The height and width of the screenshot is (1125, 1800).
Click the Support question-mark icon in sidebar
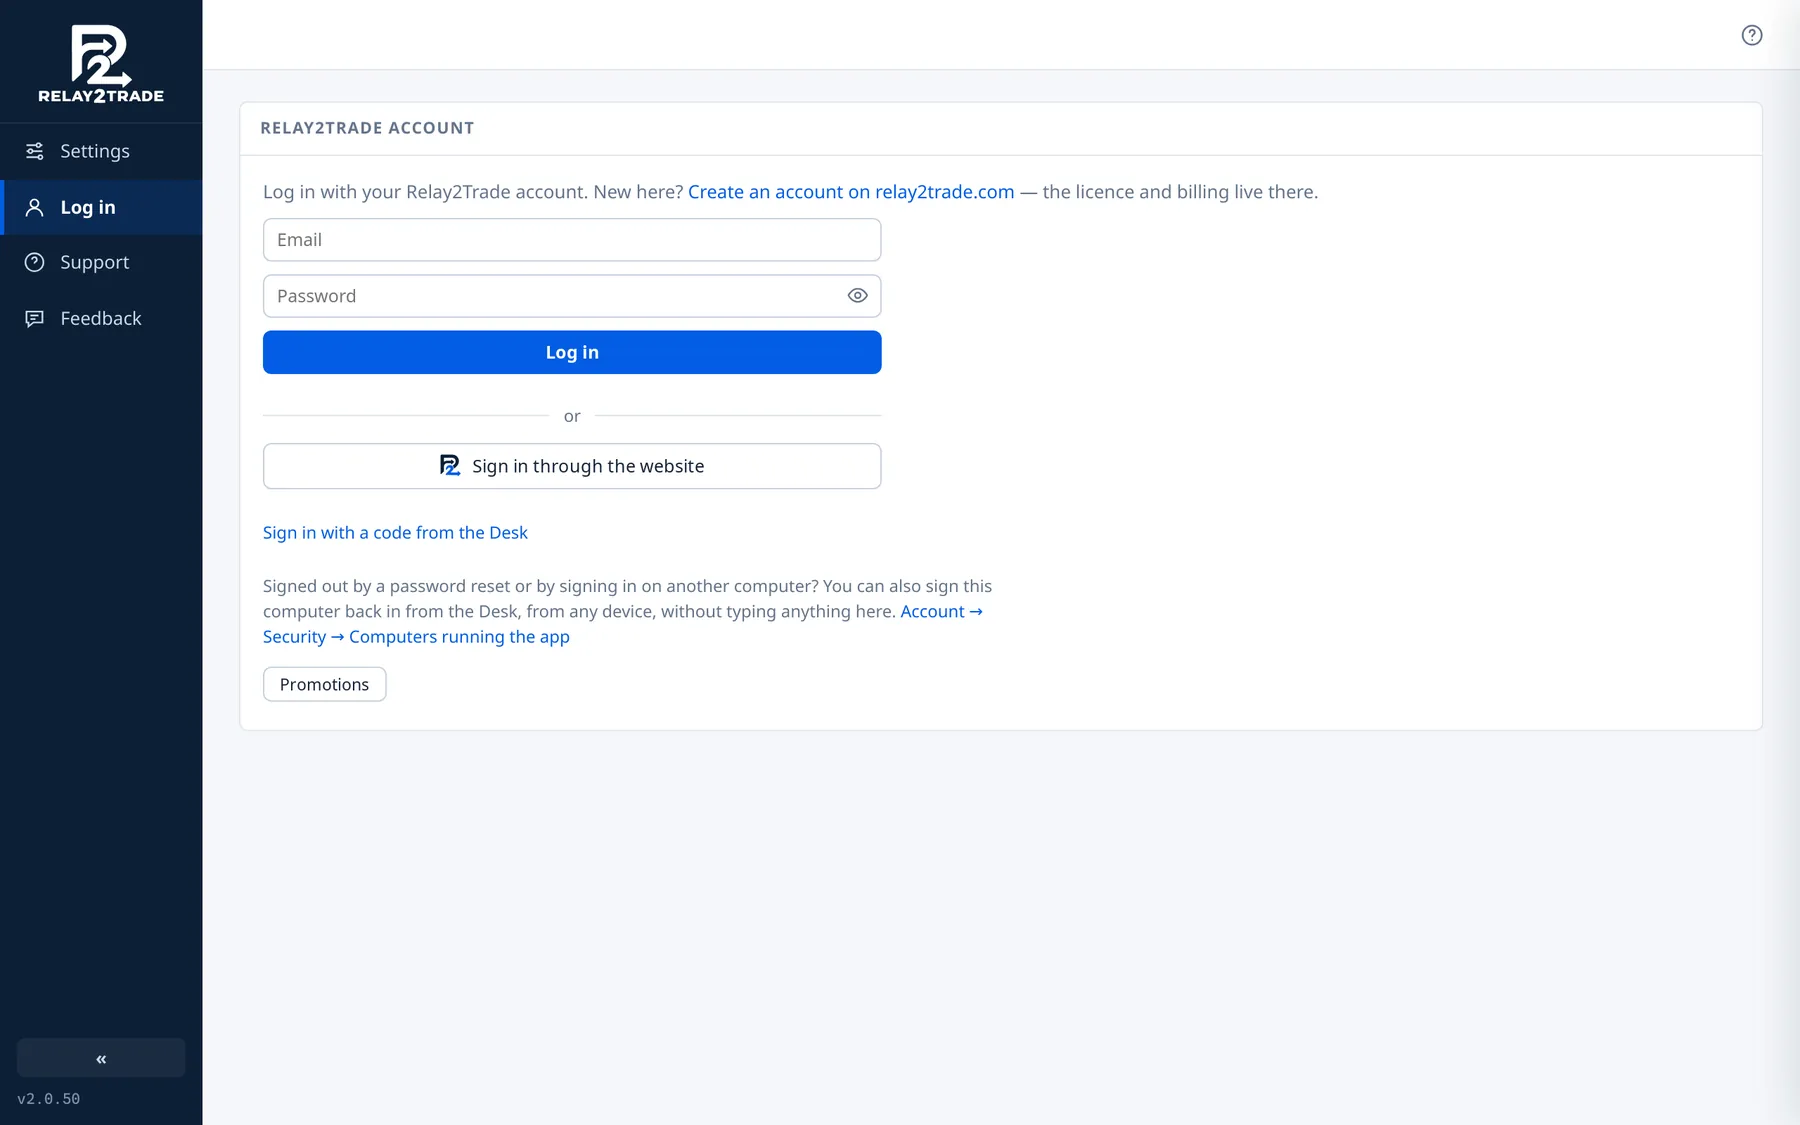pos(35,262)
